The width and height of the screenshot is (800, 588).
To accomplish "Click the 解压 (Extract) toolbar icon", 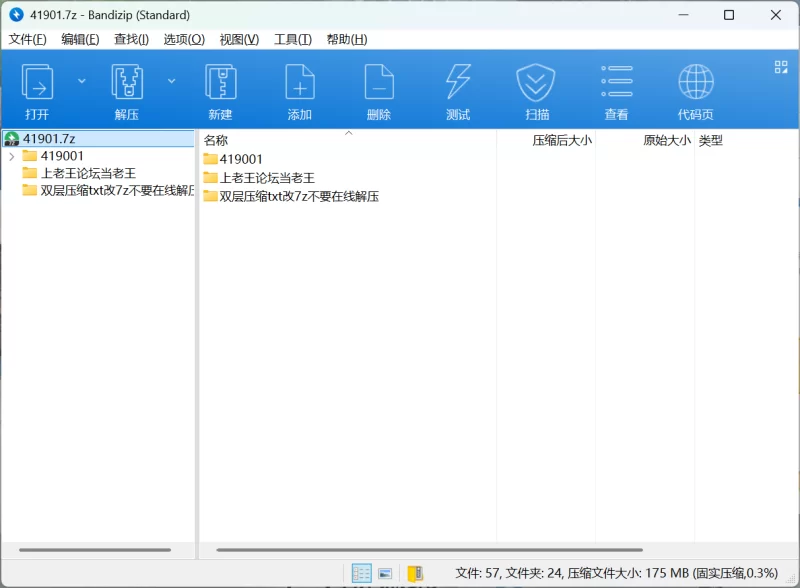I will coord(127,90).
